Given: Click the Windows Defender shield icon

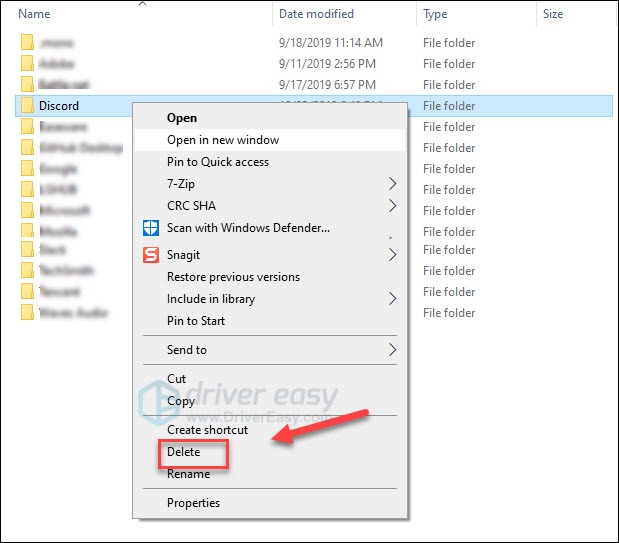Looking at the screenshot, I should click(151, 228).
